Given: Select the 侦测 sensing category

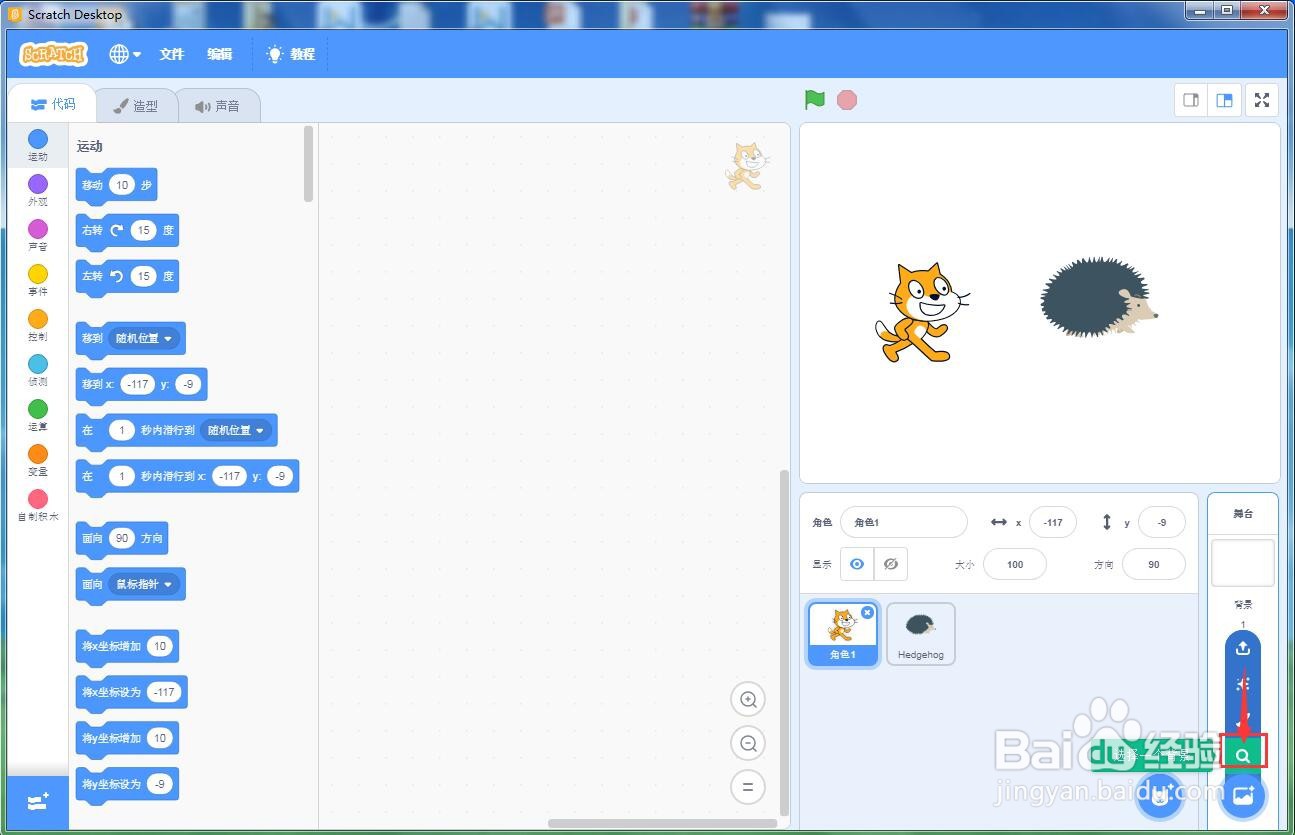Looking at the screenshot, I should pyautogui.click(x=38, y=370).
